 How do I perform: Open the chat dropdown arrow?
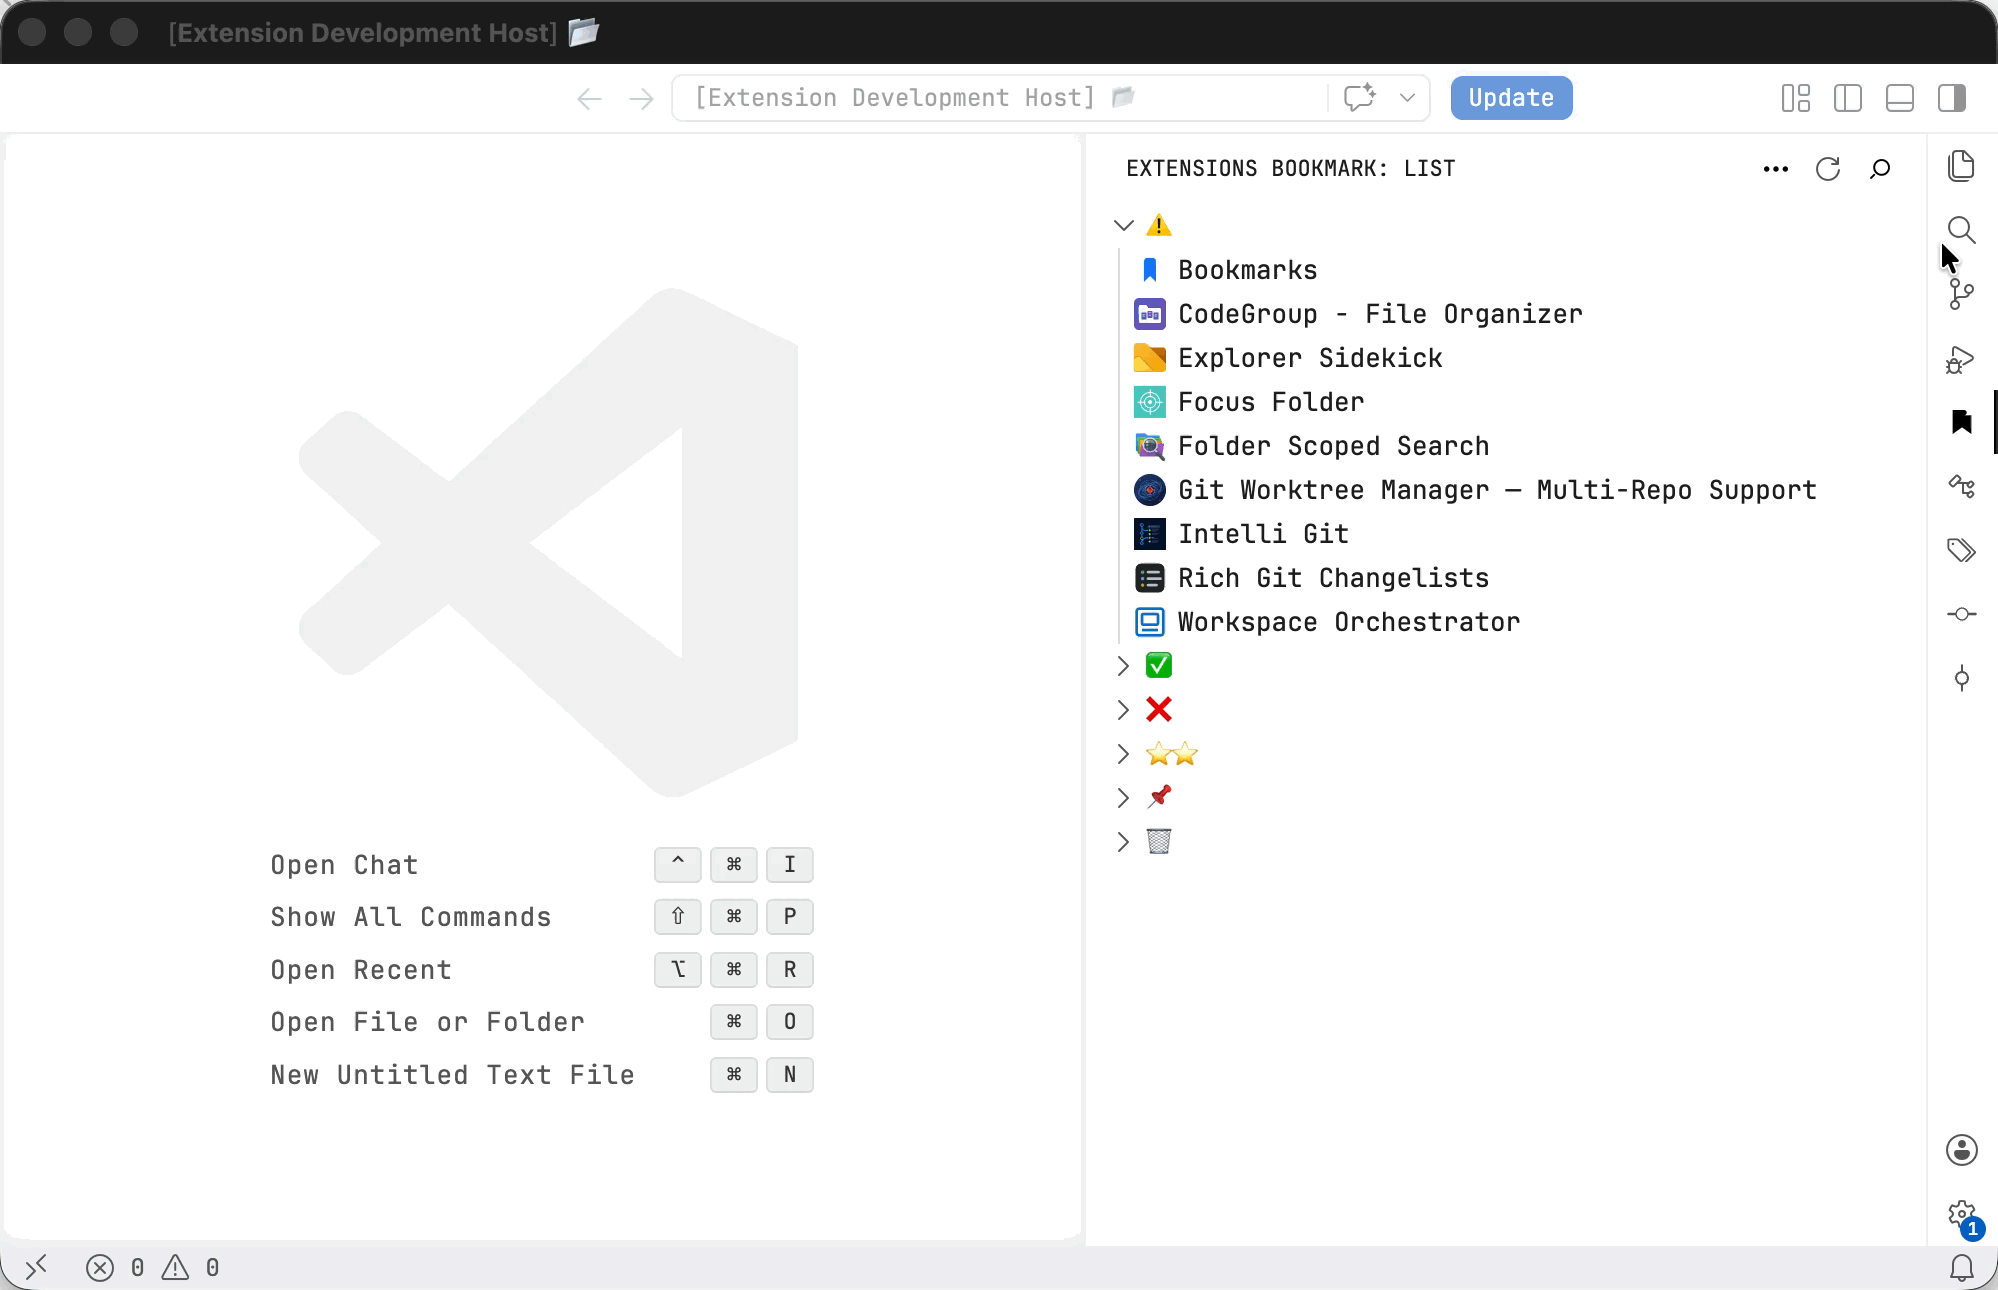click(x=1407, y=98)
